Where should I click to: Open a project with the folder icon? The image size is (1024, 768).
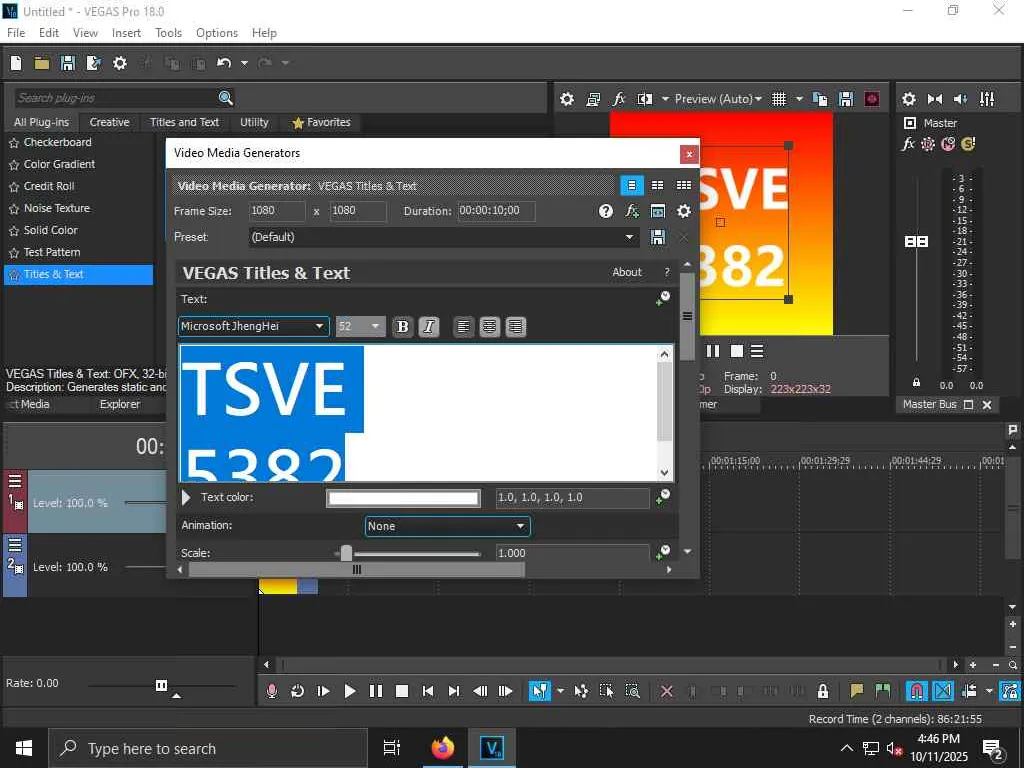pos(42,63)
